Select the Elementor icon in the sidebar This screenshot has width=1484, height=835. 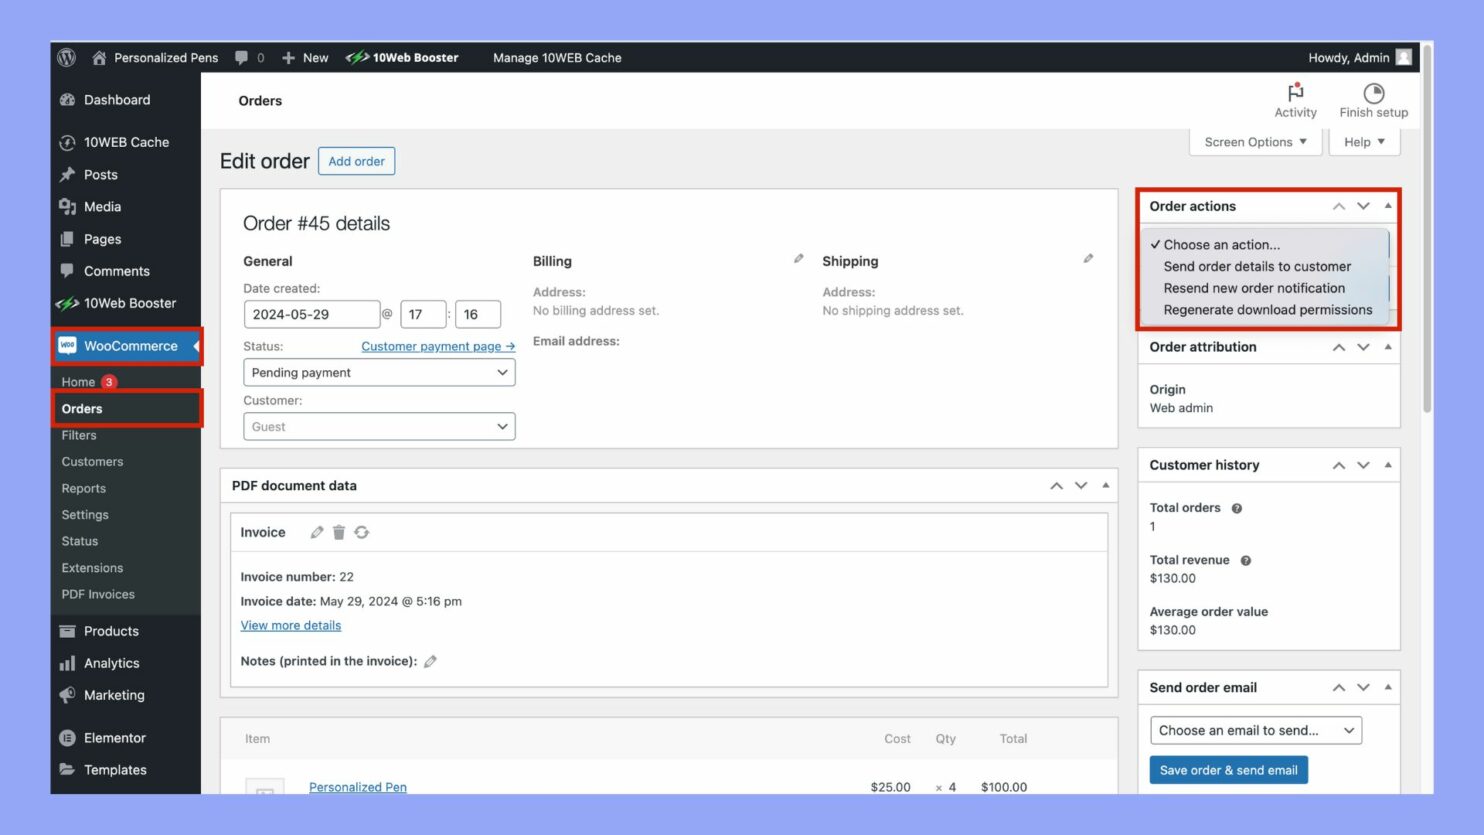coord(66,737)
